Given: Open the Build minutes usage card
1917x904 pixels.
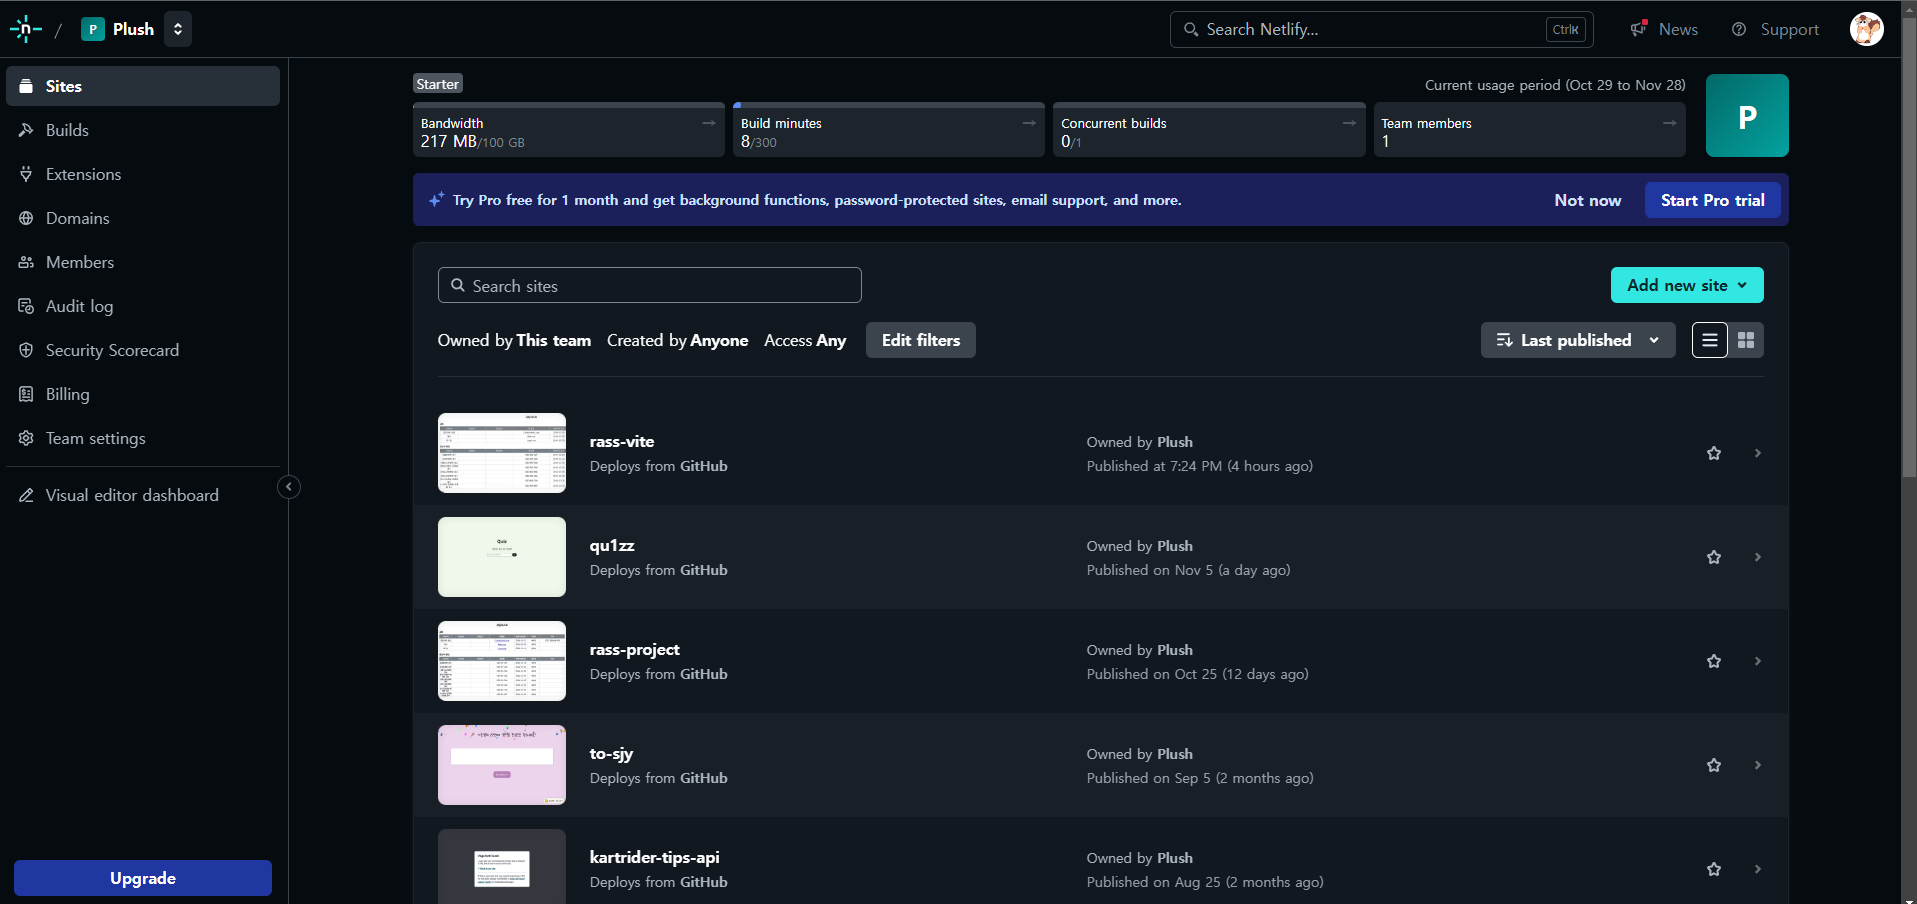Looking at the screenshot, I should tap(888, 130).
